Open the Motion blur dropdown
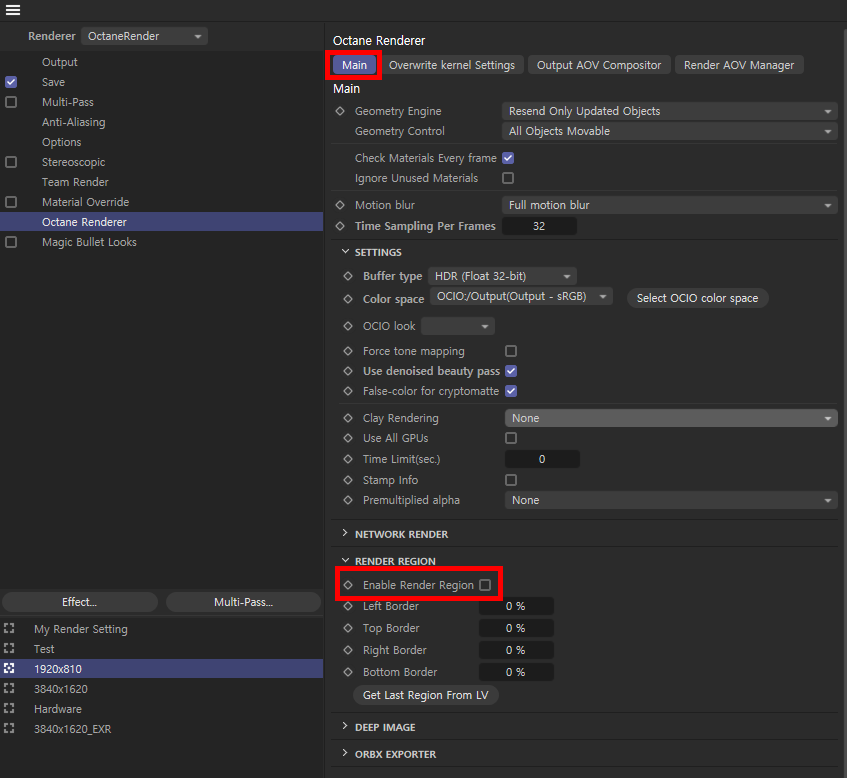The width and height of the screenshot is (847, 778). pos(669,205)
